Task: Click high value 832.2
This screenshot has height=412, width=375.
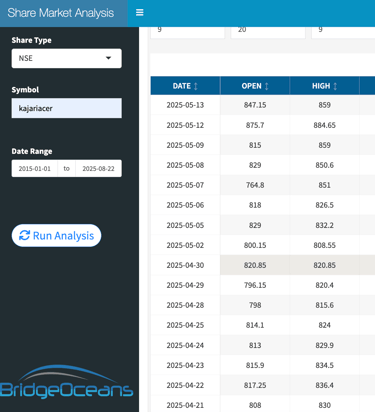Action: (x=324, y=225)
